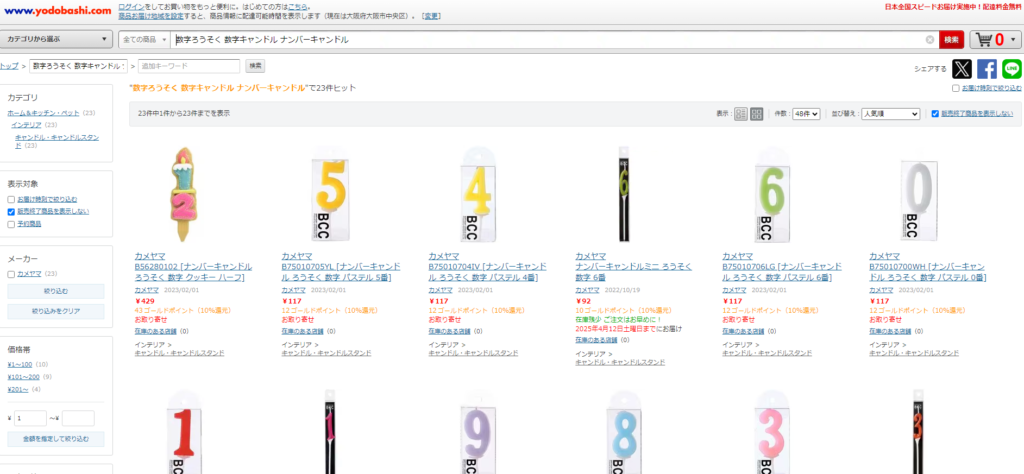Screen dimensions: 1024x474
Task: Open the pink number 3 candle thumbnail
Action: [x=772, y=432]
